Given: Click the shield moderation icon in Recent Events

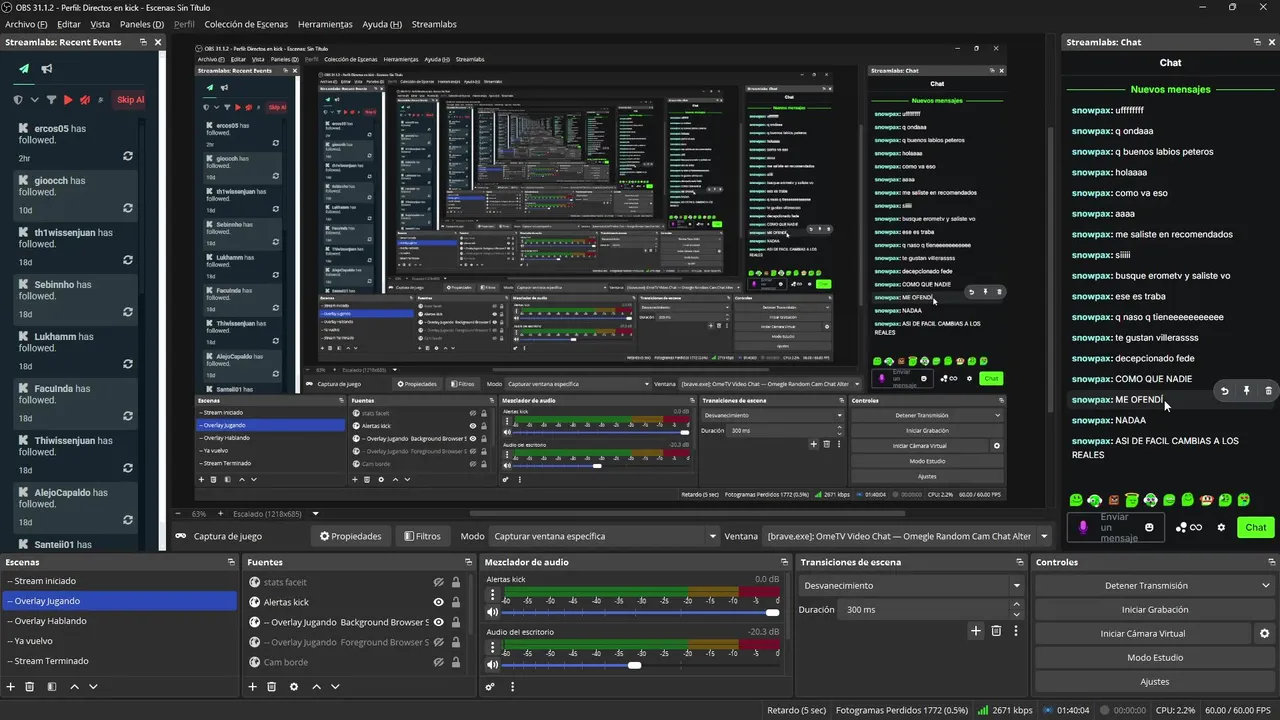Looking at the screenshot, I should click(x=18, y=100).
